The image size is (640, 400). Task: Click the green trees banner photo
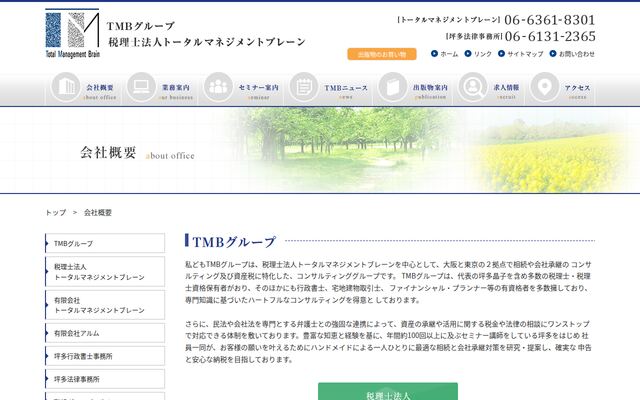(x=343, y=149)
